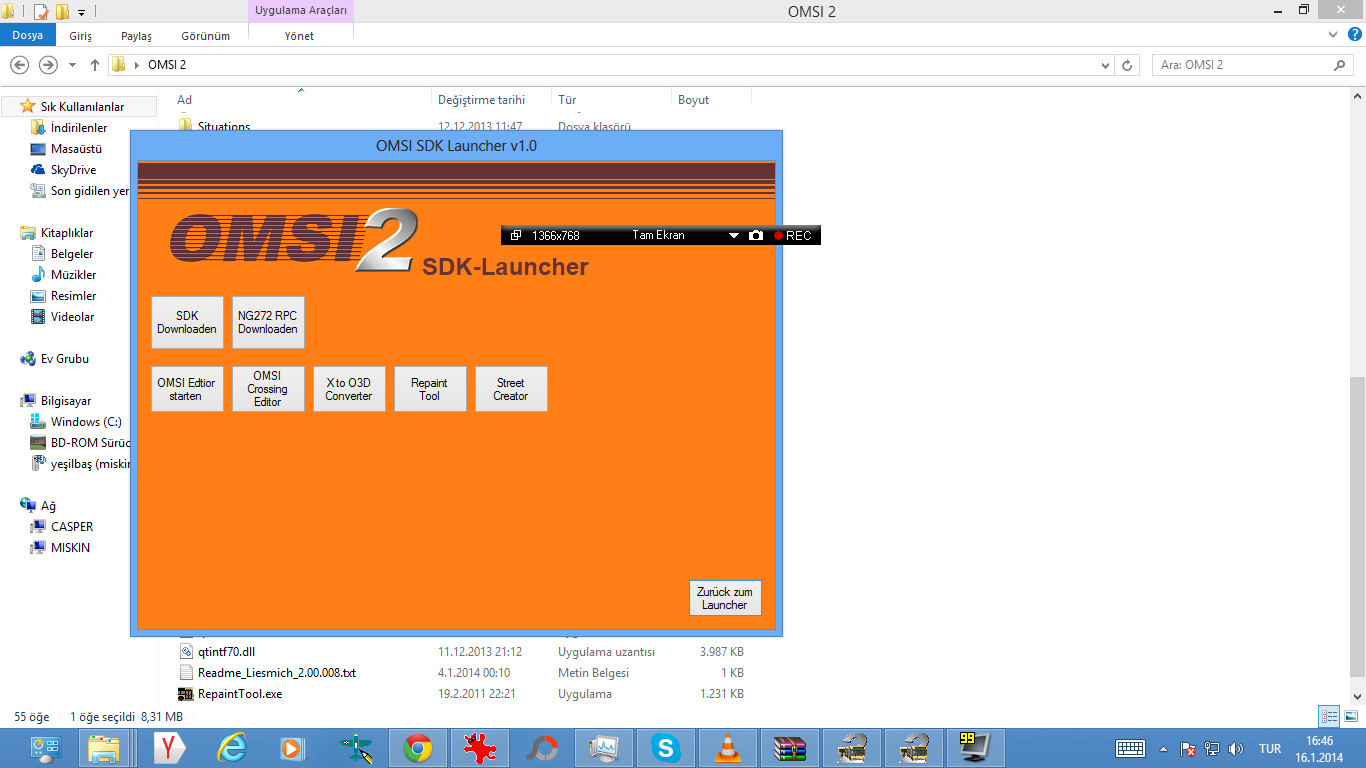The width and height of the screenshot is (1366, 768).
Task: Launch the Repaint Tool button
Action: coord(430,389)
